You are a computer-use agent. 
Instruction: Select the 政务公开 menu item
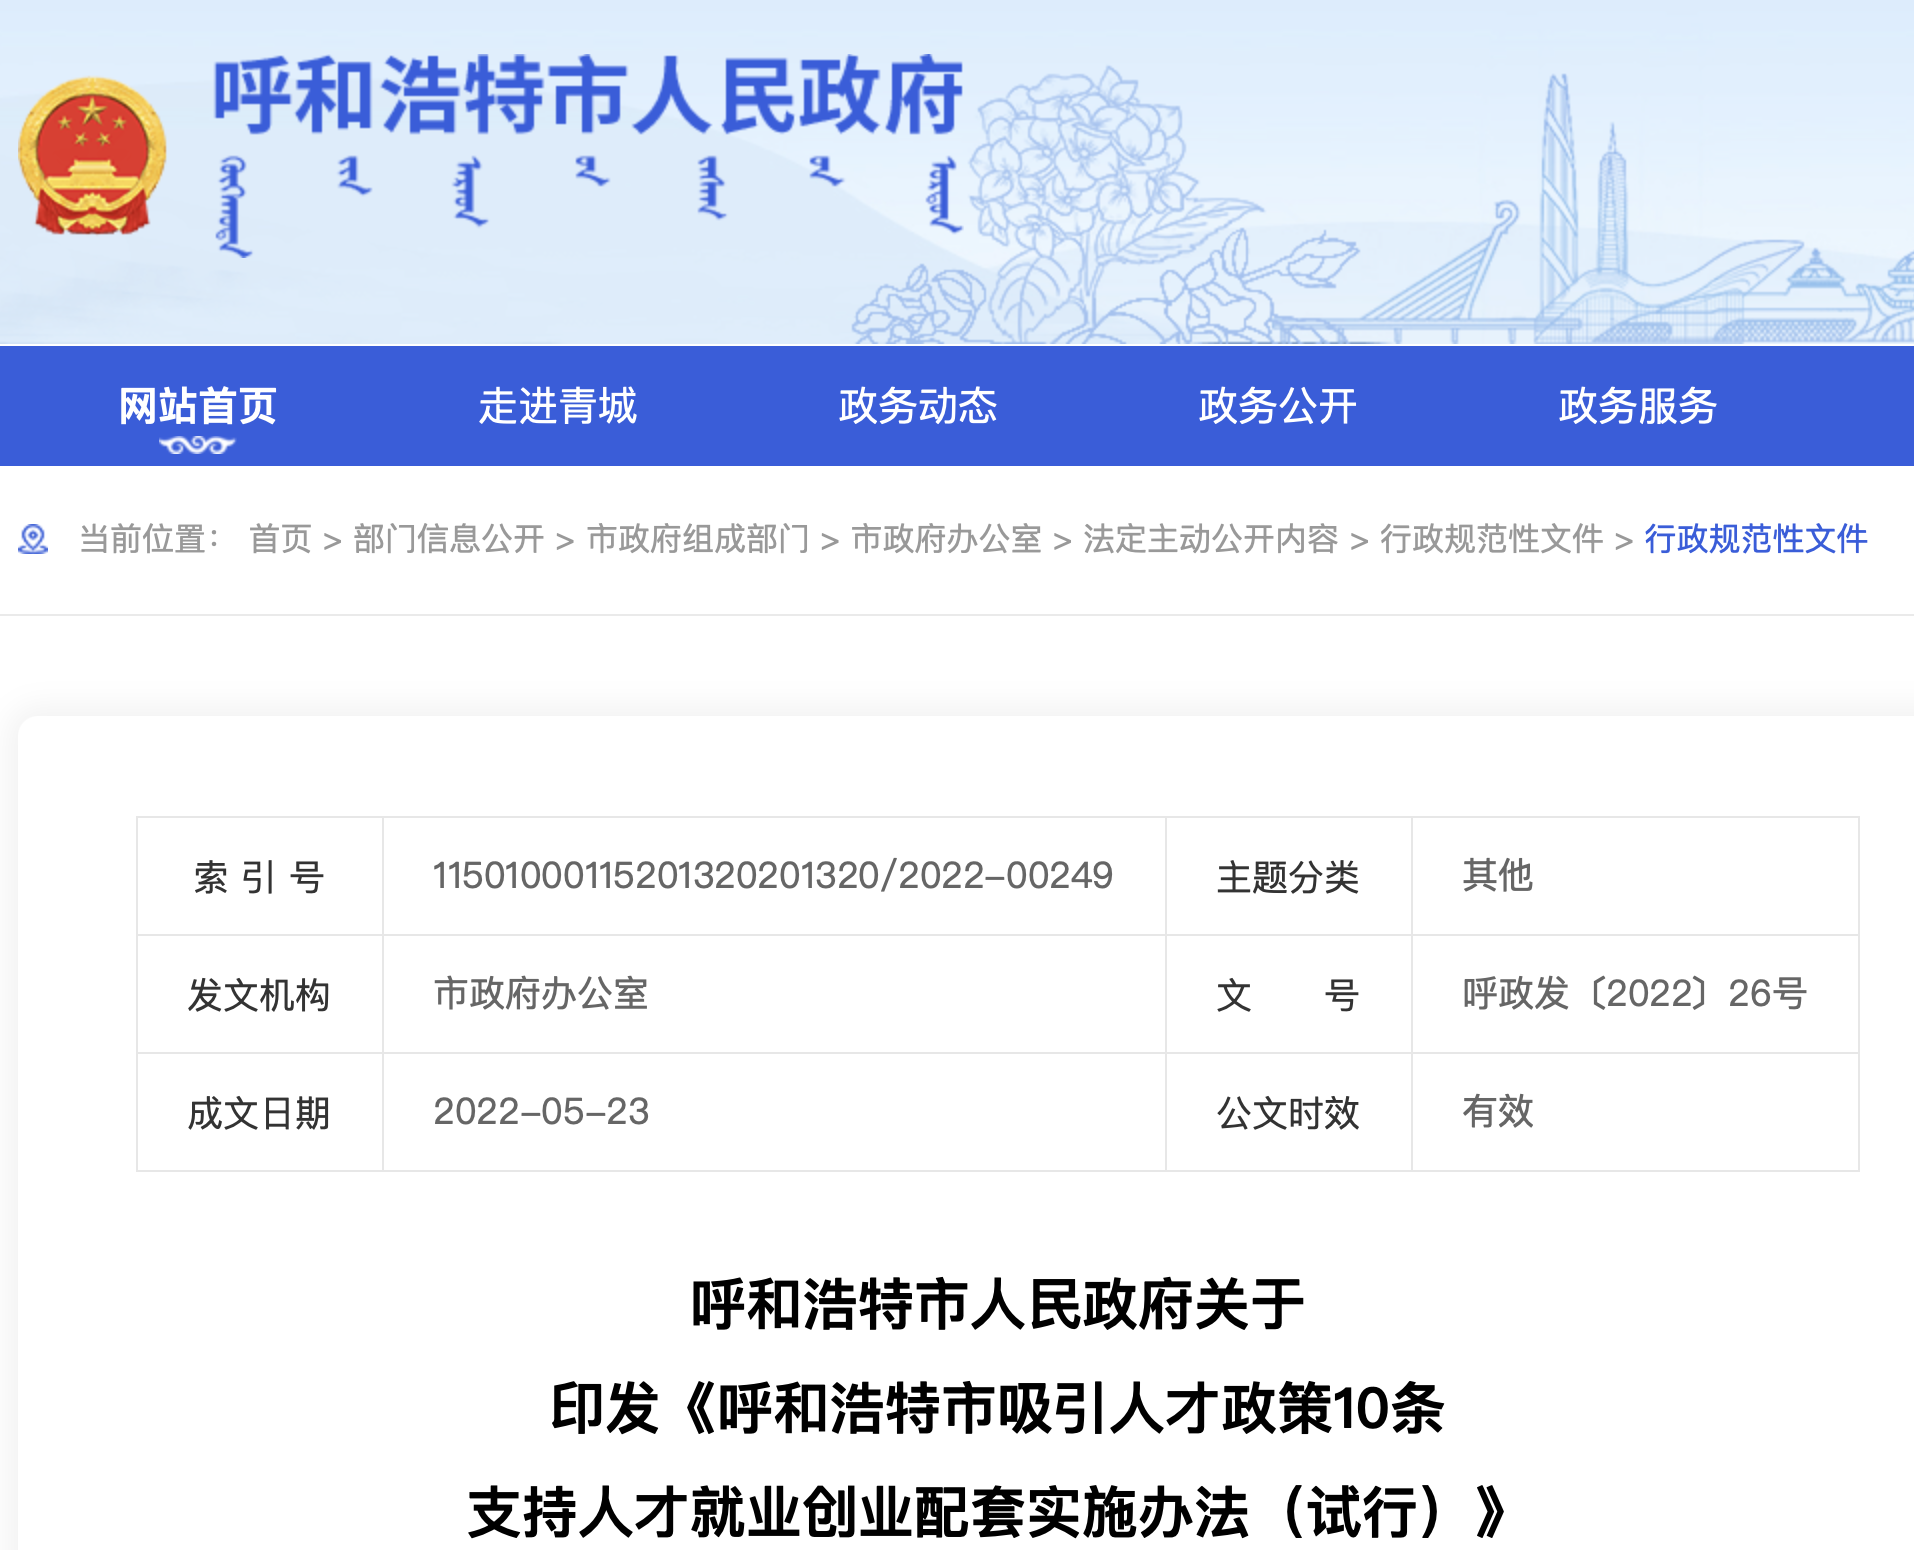tap(1277, 406)
